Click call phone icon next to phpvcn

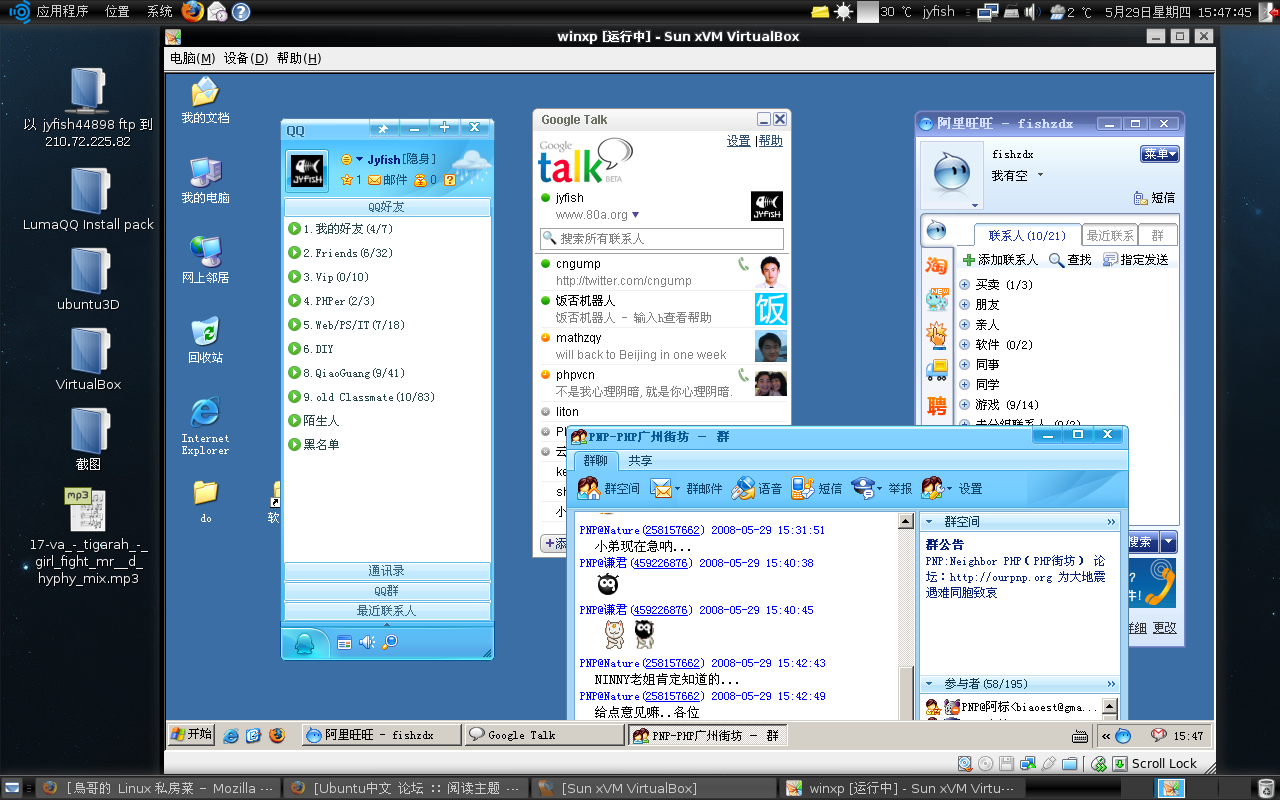[x=742, y=376]
